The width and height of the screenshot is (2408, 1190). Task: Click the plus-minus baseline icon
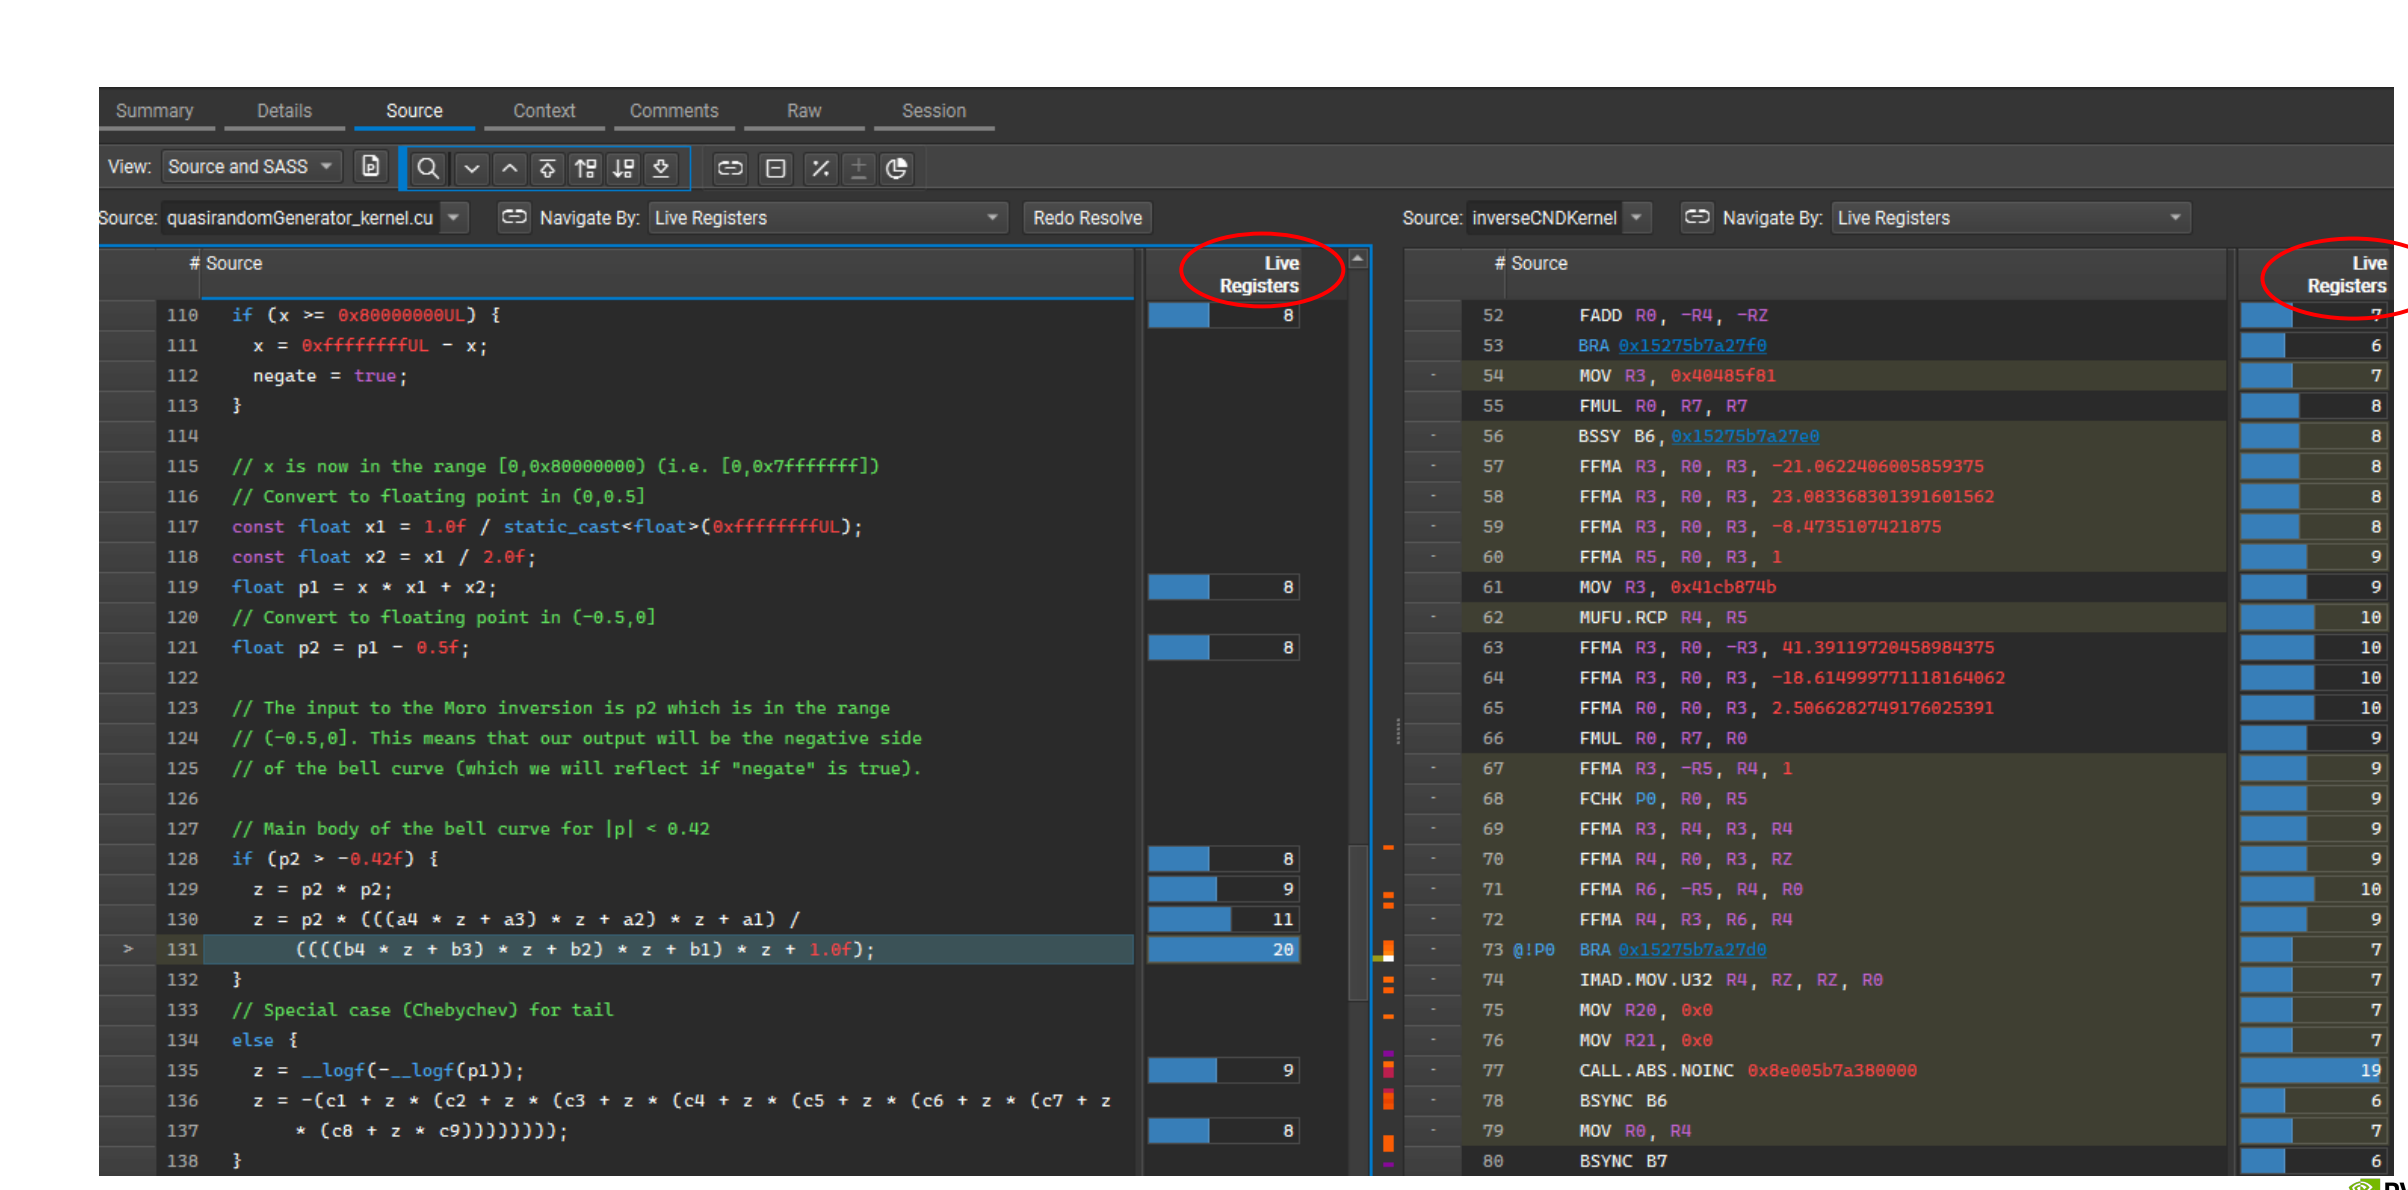pyautogui.click(x=858, y=168)
